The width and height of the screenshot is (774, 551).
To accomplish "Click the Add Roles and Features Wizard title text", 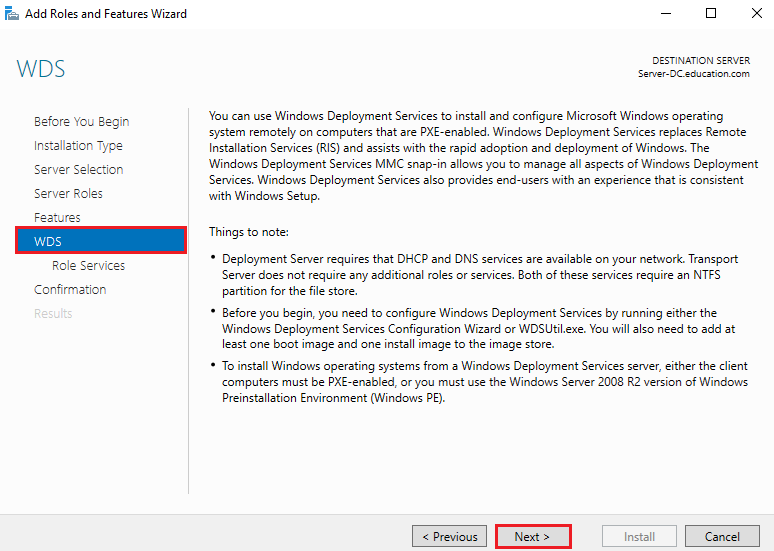I will click(x=105, y=14).
